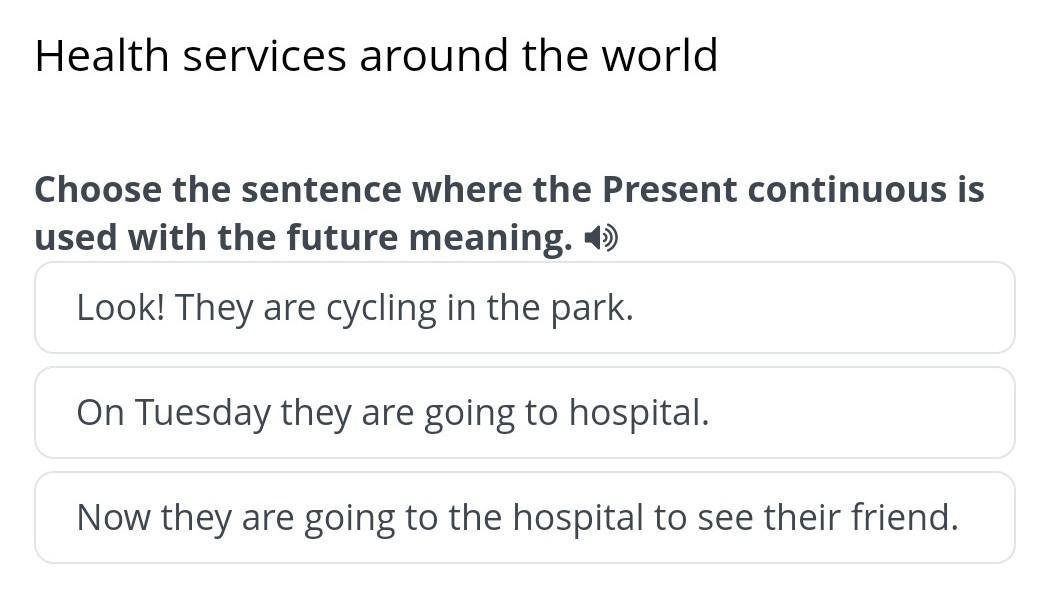Choose the middle answer about Tuesday hospital visit
Screen dimensions: 1064x614
click(524, 412)
